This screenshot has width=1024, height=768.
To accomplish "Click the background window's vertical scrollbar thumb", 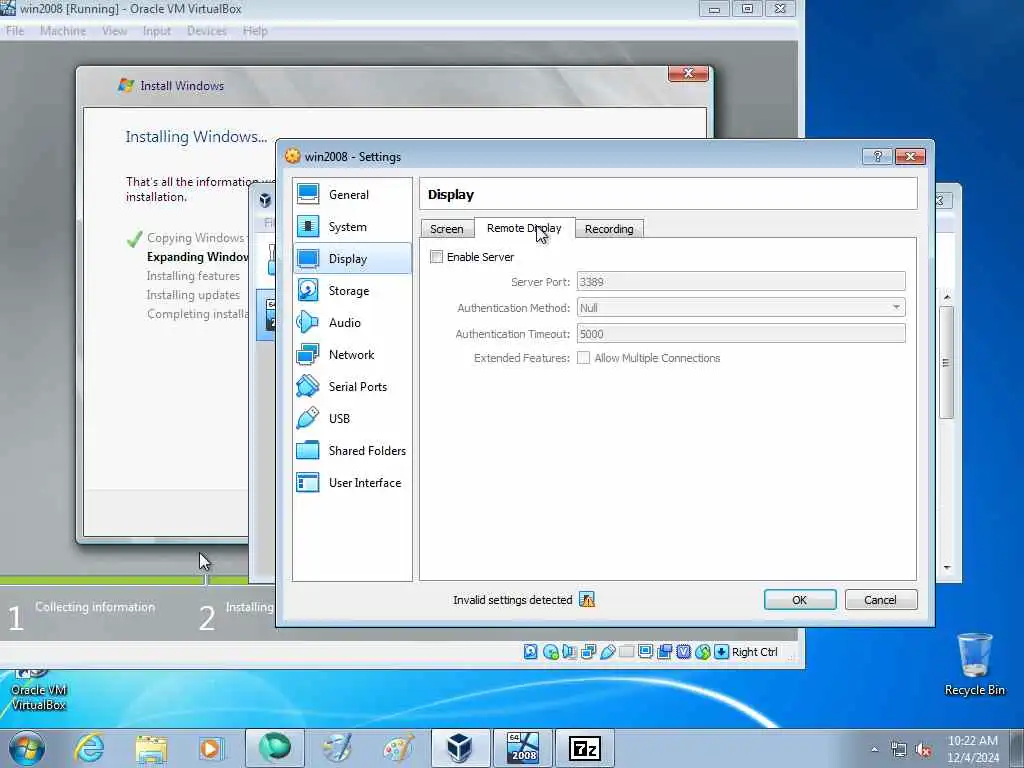I will 946,362.
